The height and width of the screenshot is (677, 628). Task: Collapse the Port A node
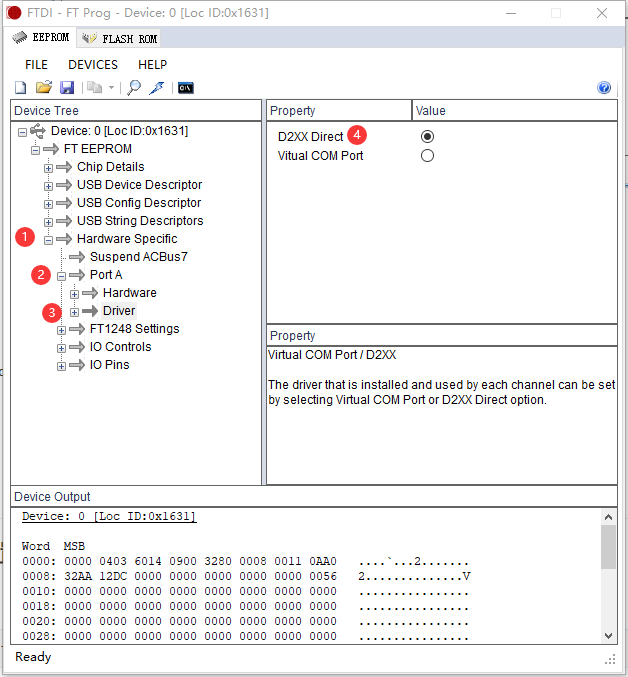tap(61, 276)
